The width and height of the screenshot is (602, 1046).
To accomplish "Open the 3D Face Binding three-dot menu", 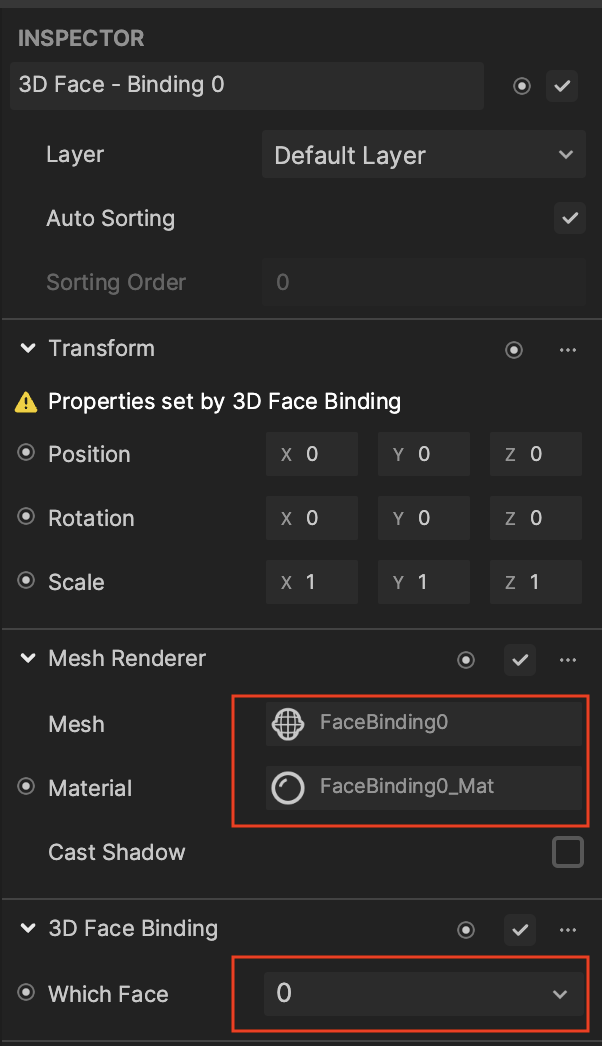I will (568, 930).
